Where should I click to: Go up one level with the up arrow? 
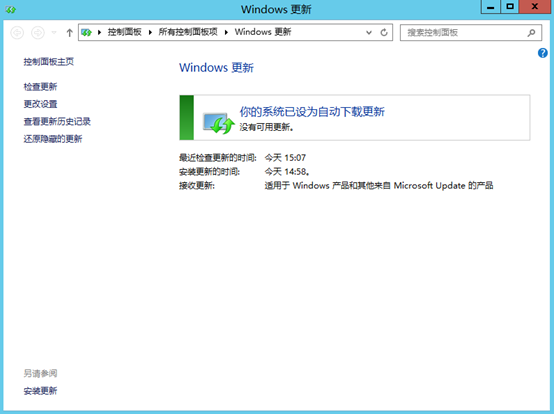coord(70,33)
